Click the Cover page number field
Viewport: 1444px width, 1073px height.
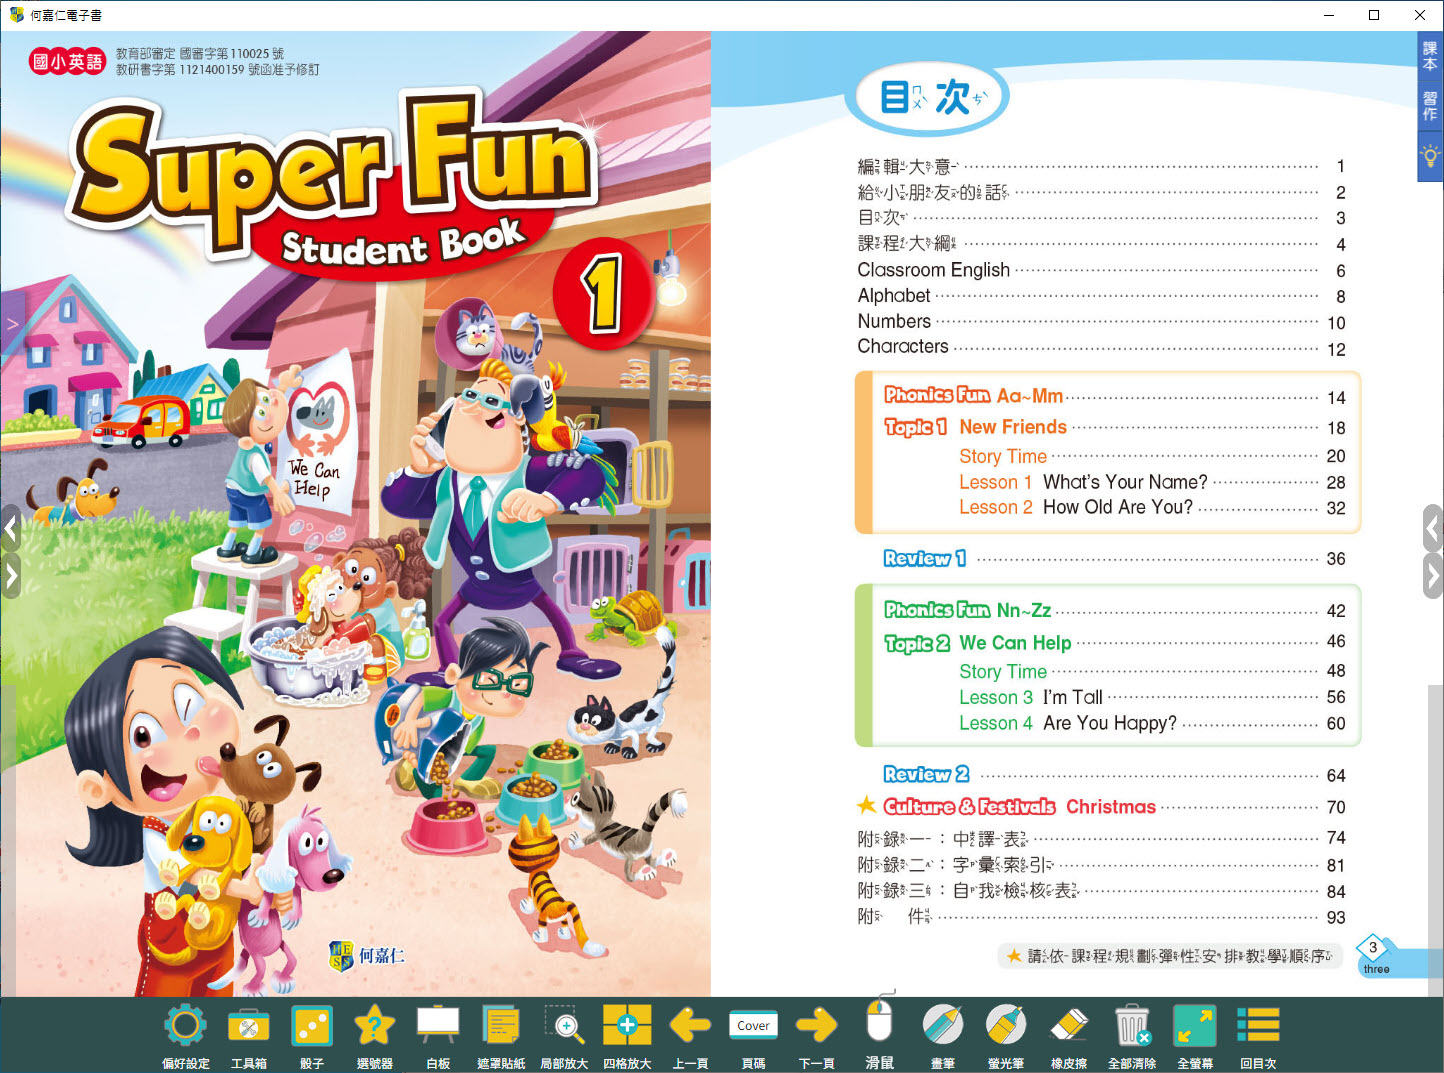coord(753,1026)
